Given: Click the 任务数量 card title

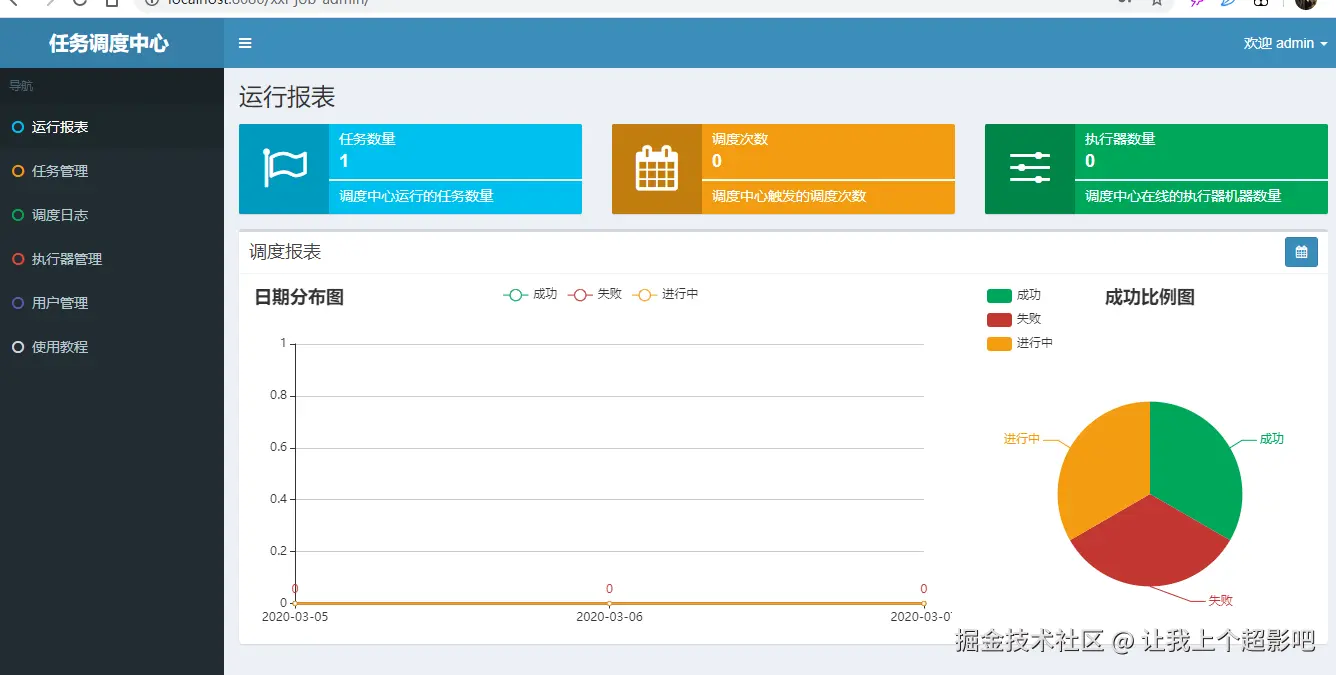Looking at the screenshot, I should 367,139.
